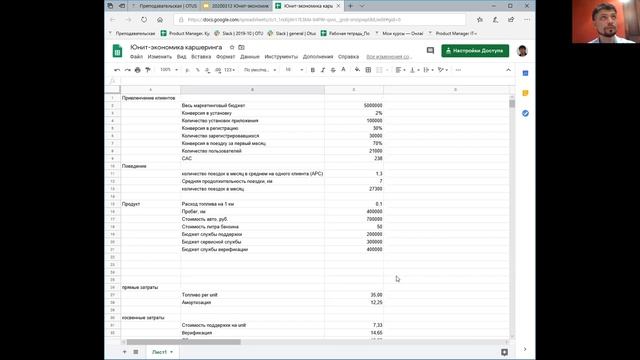Open the Инструменты menu
Image resolution: width=640 pixels, height=360 pixels.
point(281,57)
